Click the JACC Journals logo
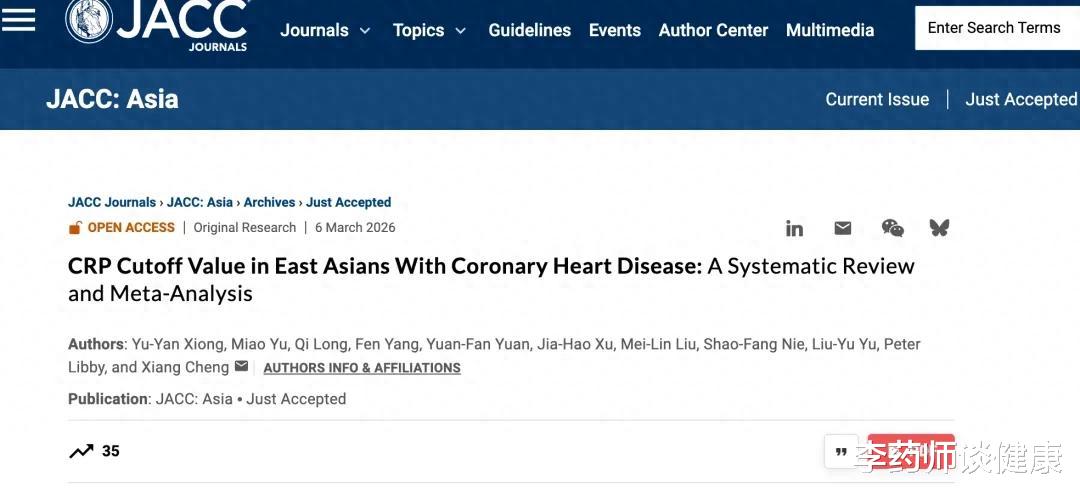Screen dimensions: 1080x498 [x=158, y=24]
